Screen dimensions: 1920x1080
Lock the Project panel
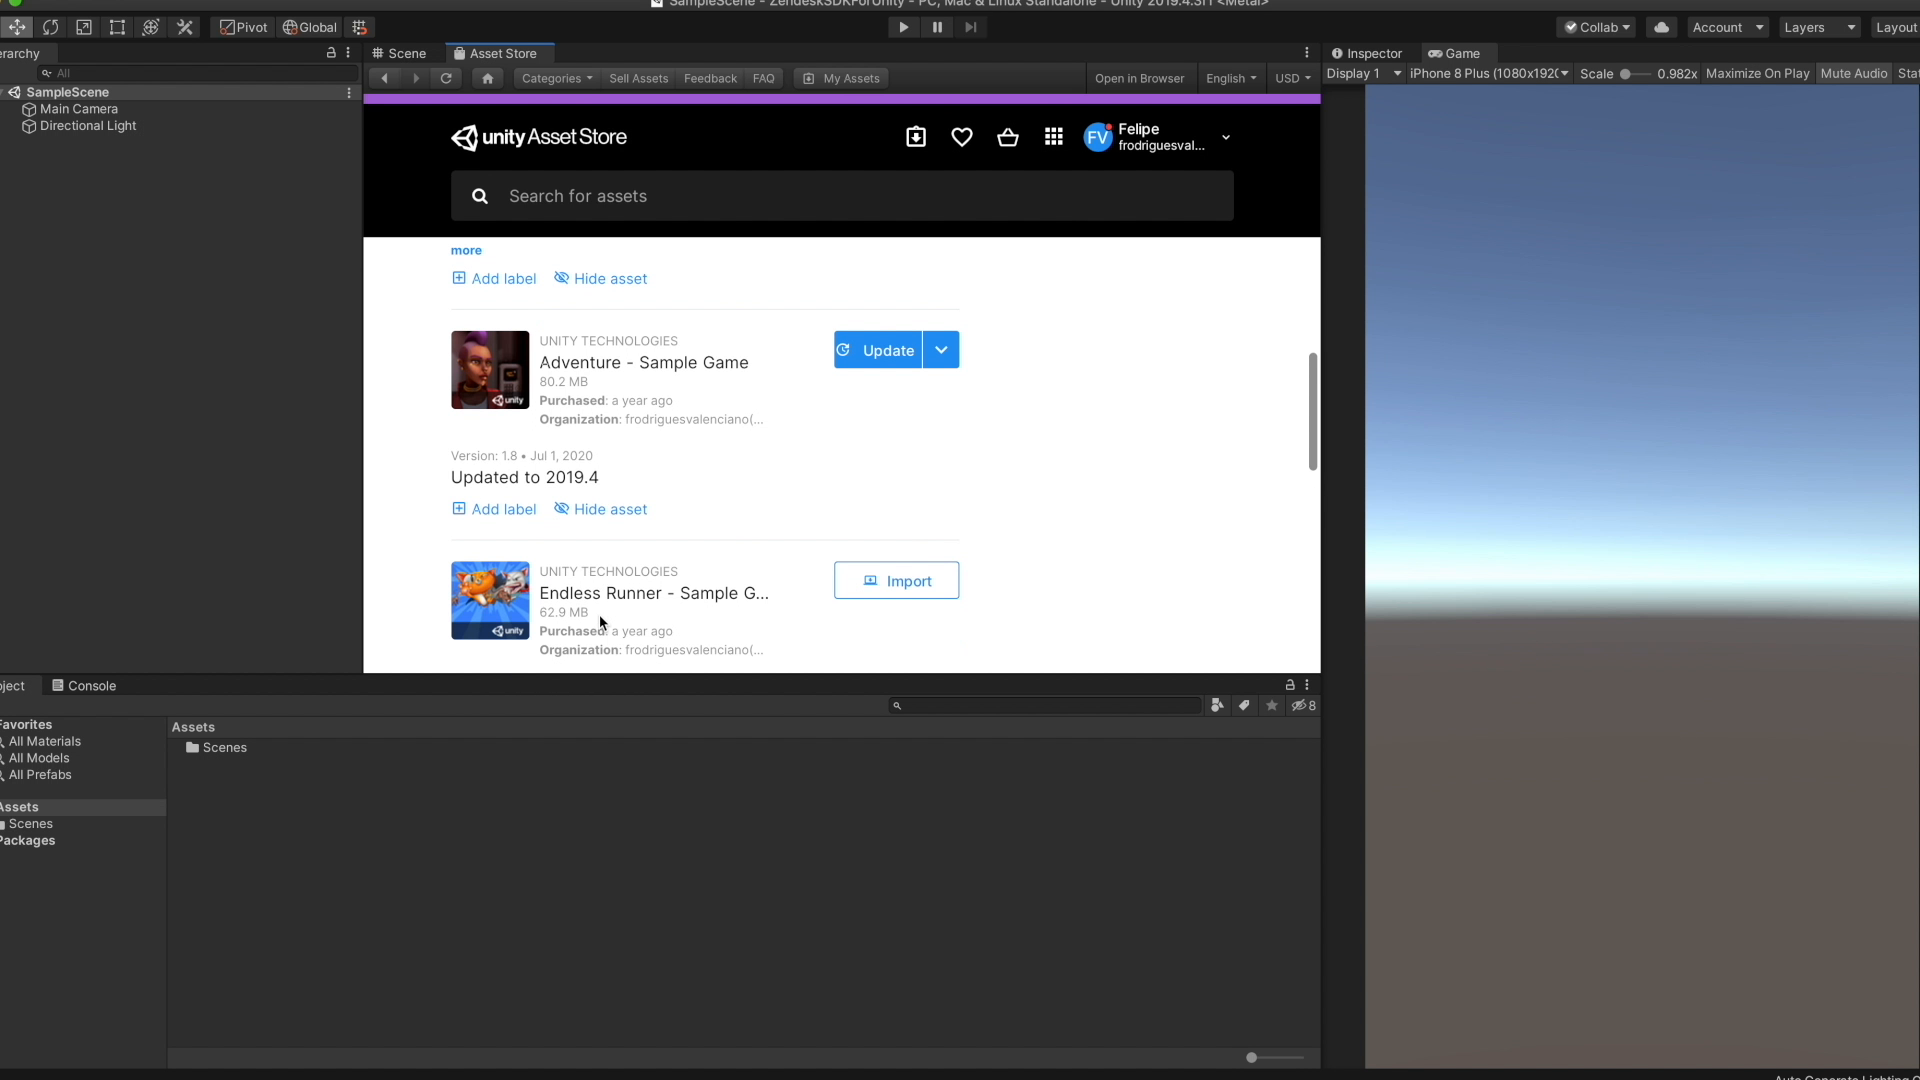tap(1290, 685)
